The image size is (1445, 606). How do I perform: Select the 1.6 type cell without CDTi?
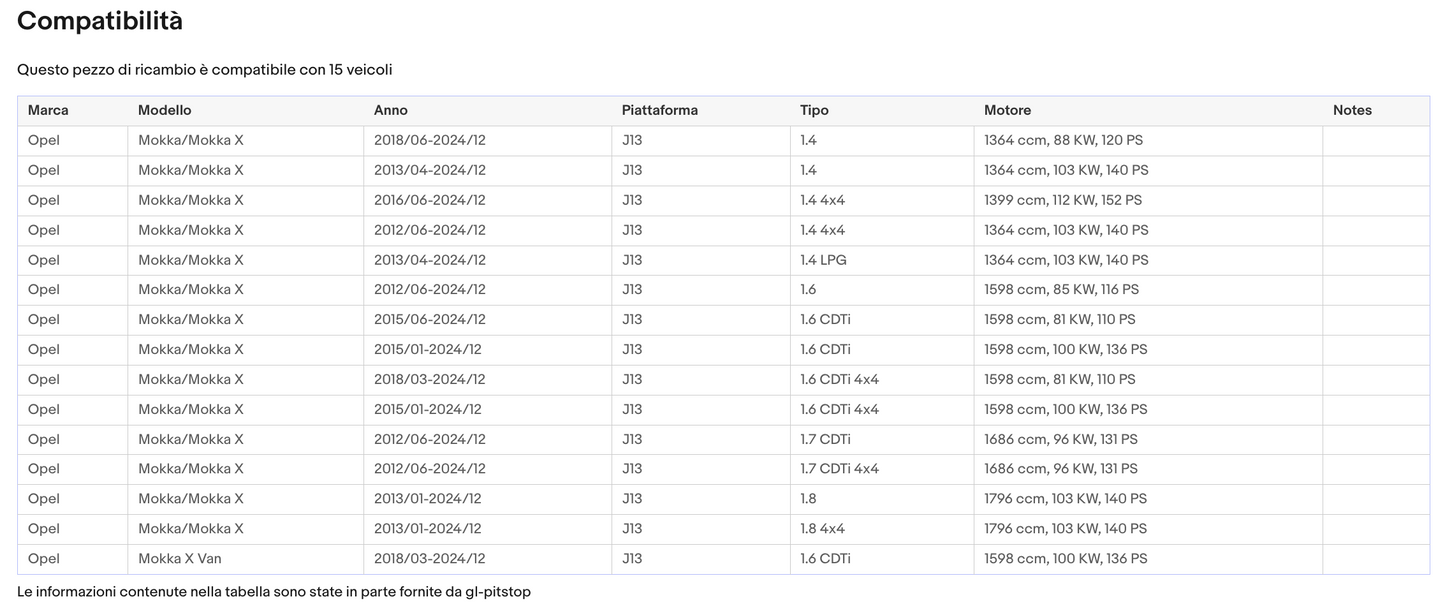[x=808, y=290]
